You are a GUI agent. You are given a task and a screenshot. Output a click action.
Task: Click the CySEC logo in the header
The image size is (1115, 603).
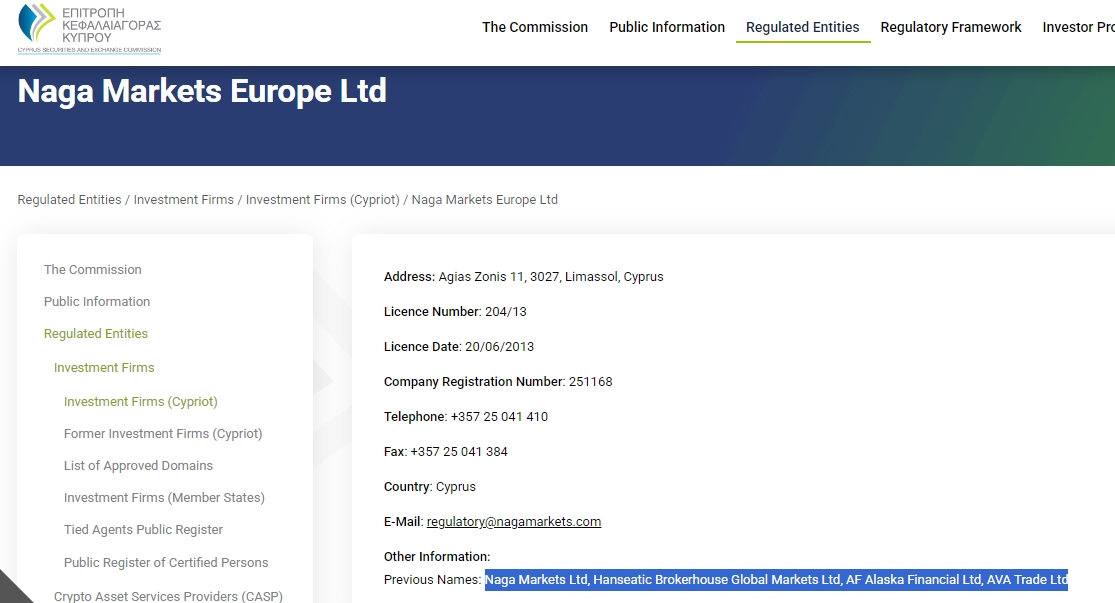click(90, 28)
